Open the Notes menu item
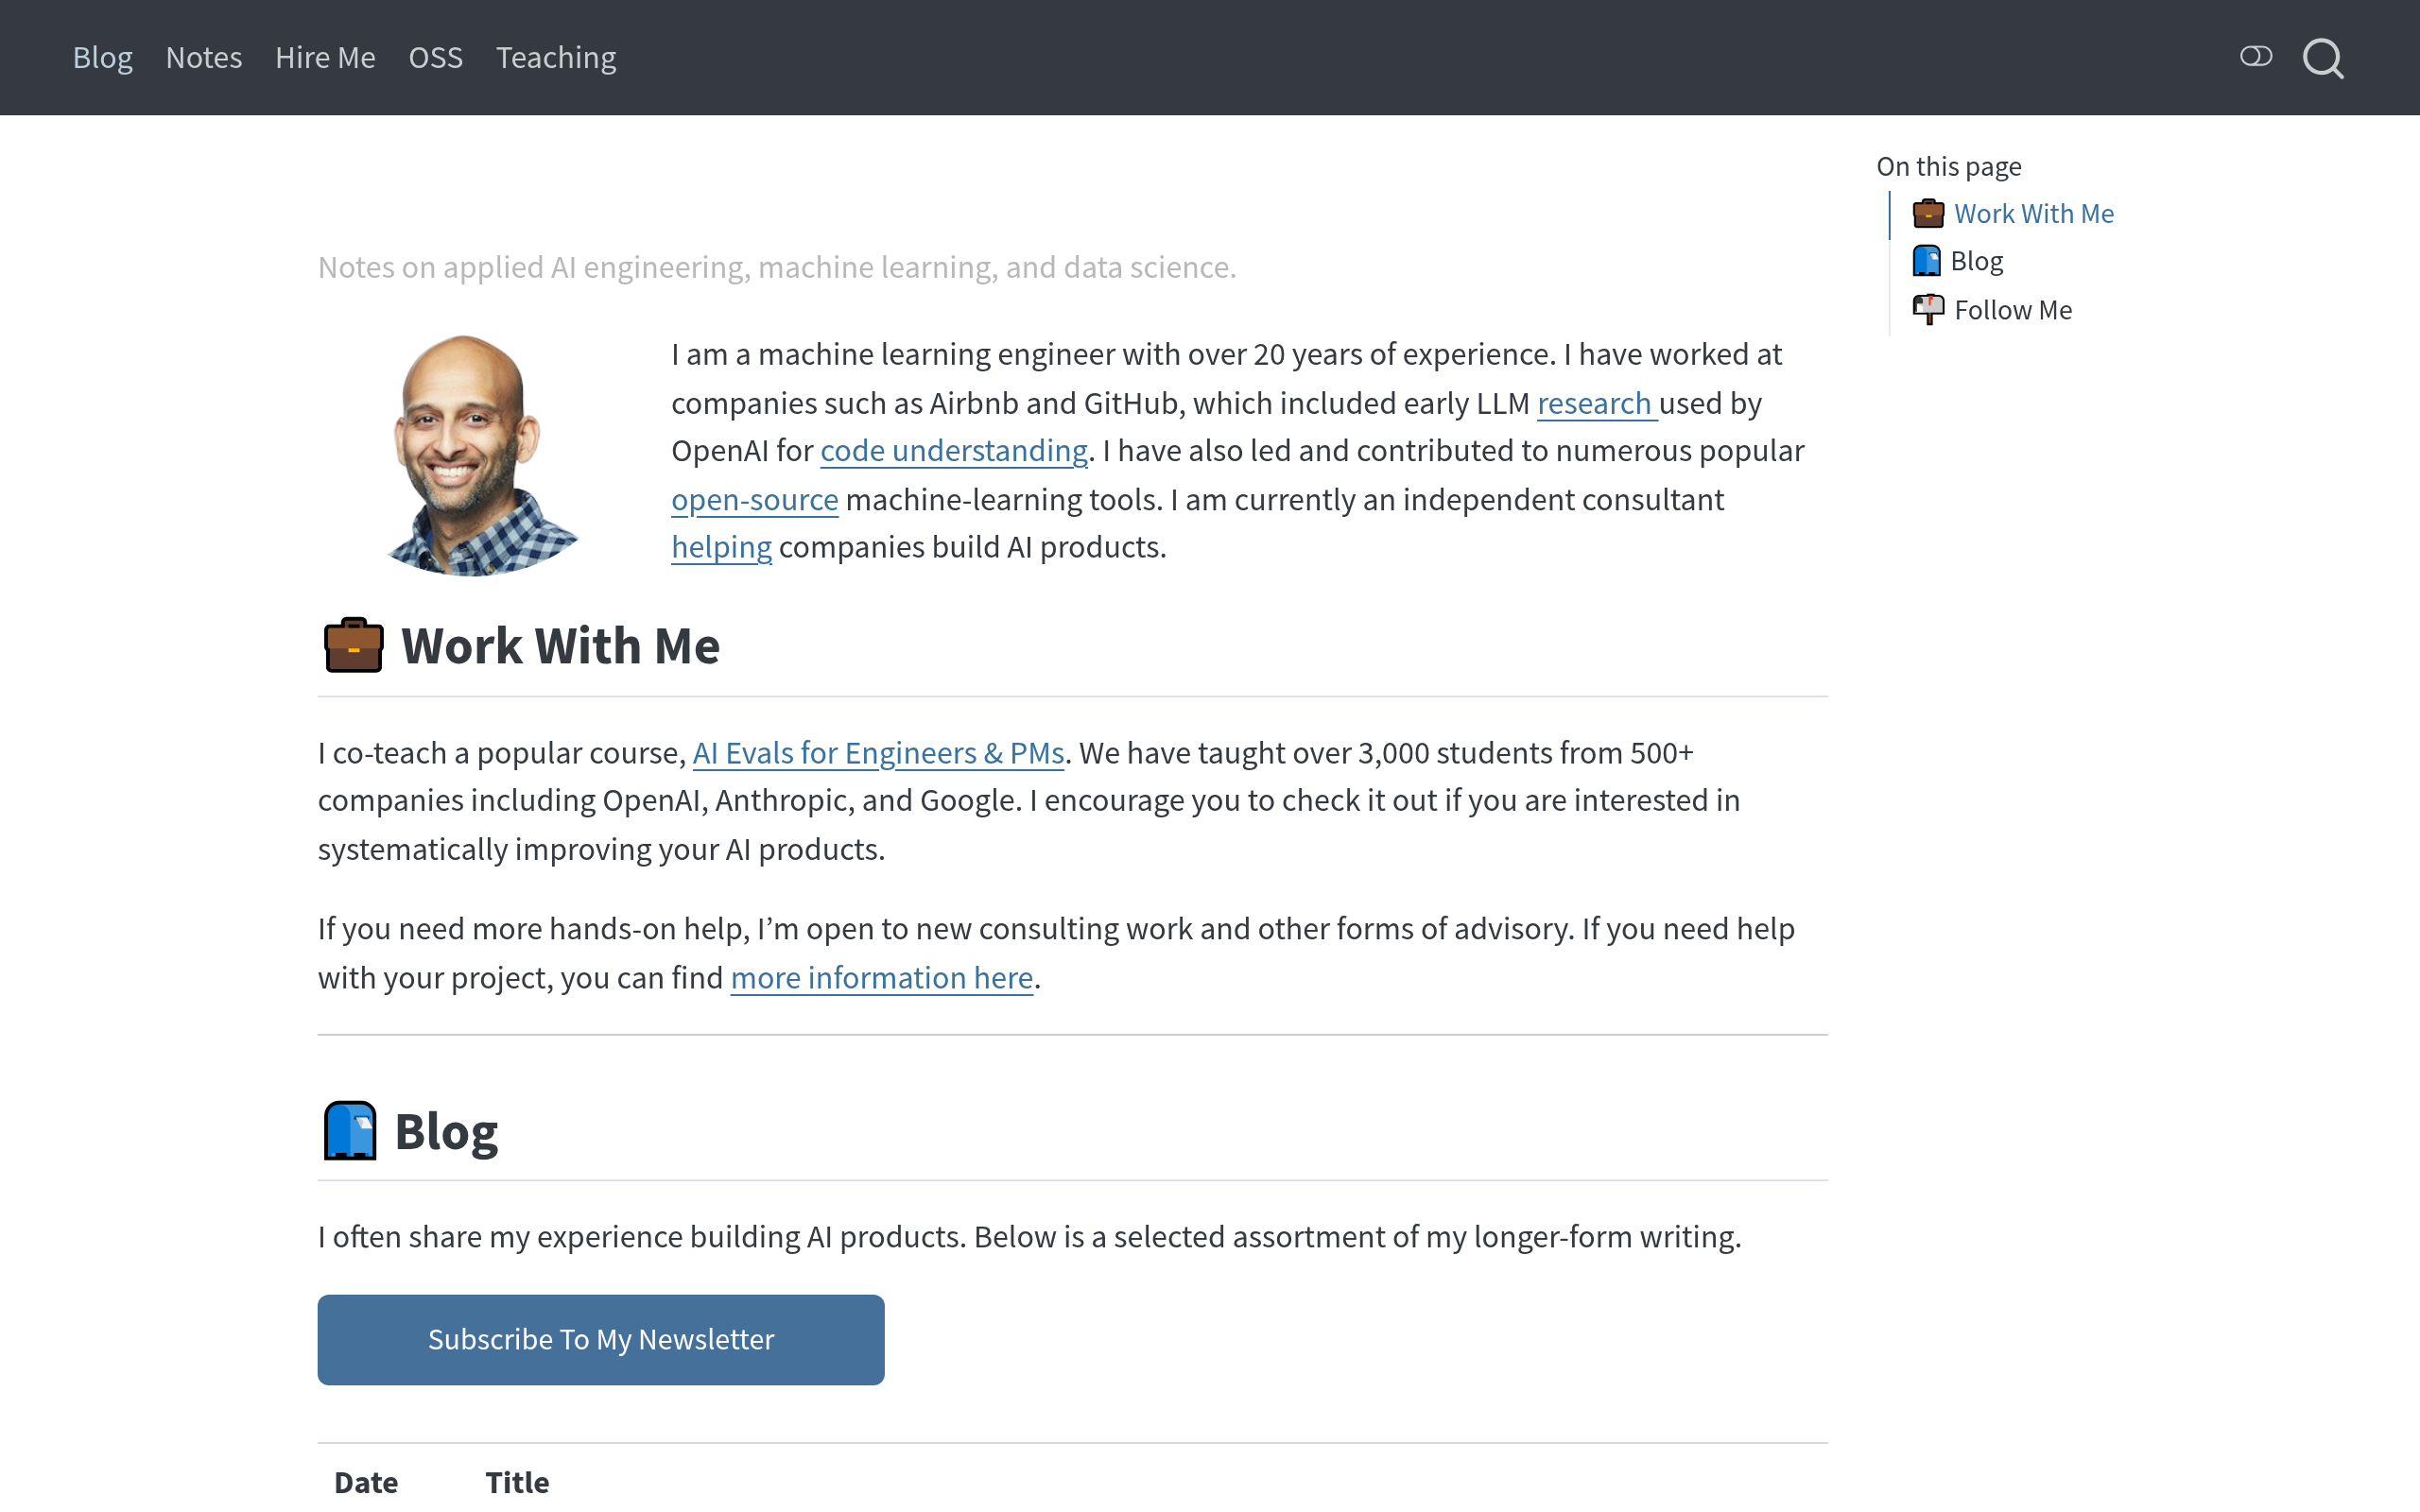This screenshot has width=2420, height=1512. click(x=204, y=58)
